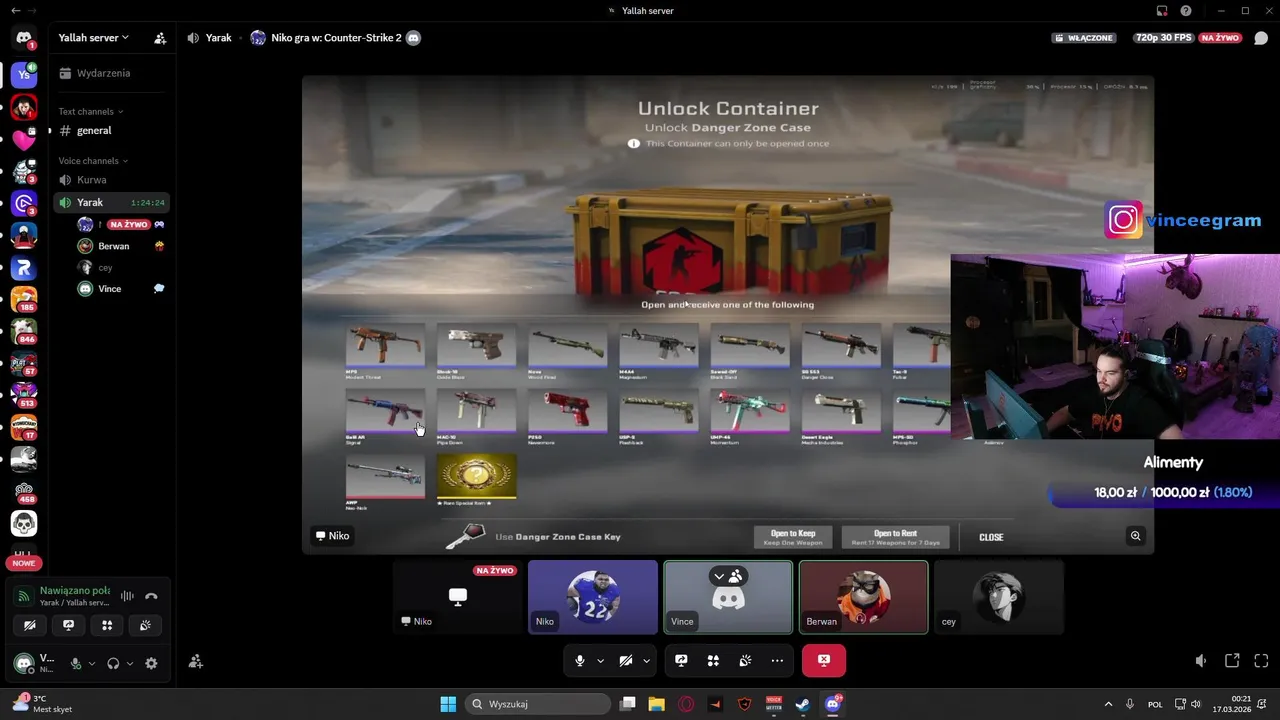Open voice connection signal info icon

(24, 596)
